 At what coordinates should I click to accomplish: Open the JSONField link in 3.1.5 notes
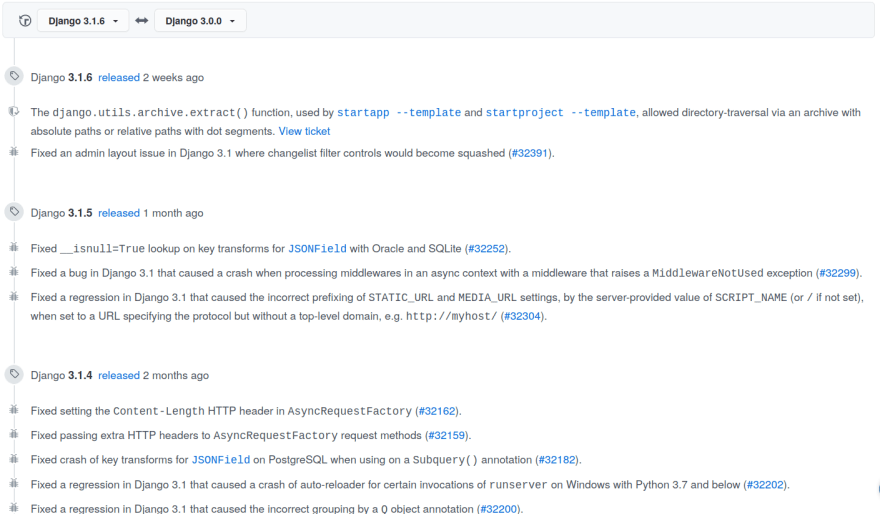coord(317,249)
